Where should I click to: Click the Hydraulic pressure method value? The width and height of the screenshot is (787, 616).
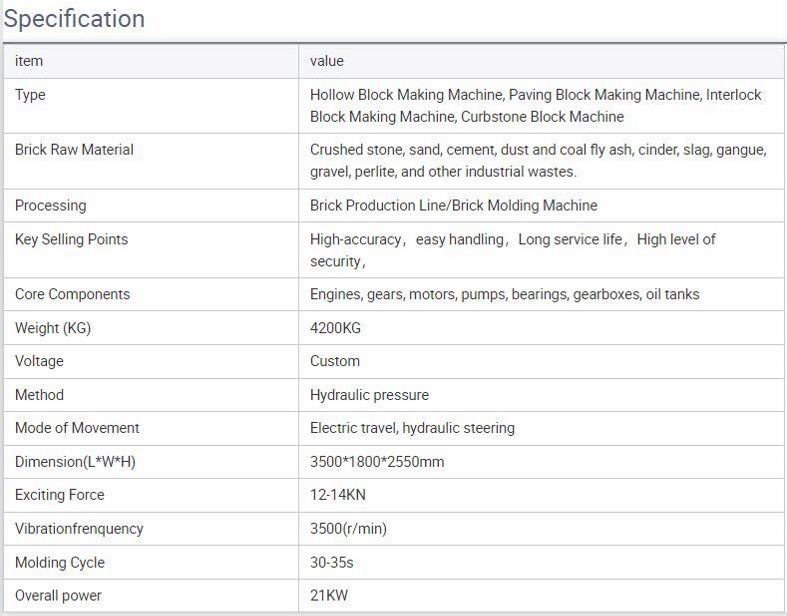tap(369, 395)
